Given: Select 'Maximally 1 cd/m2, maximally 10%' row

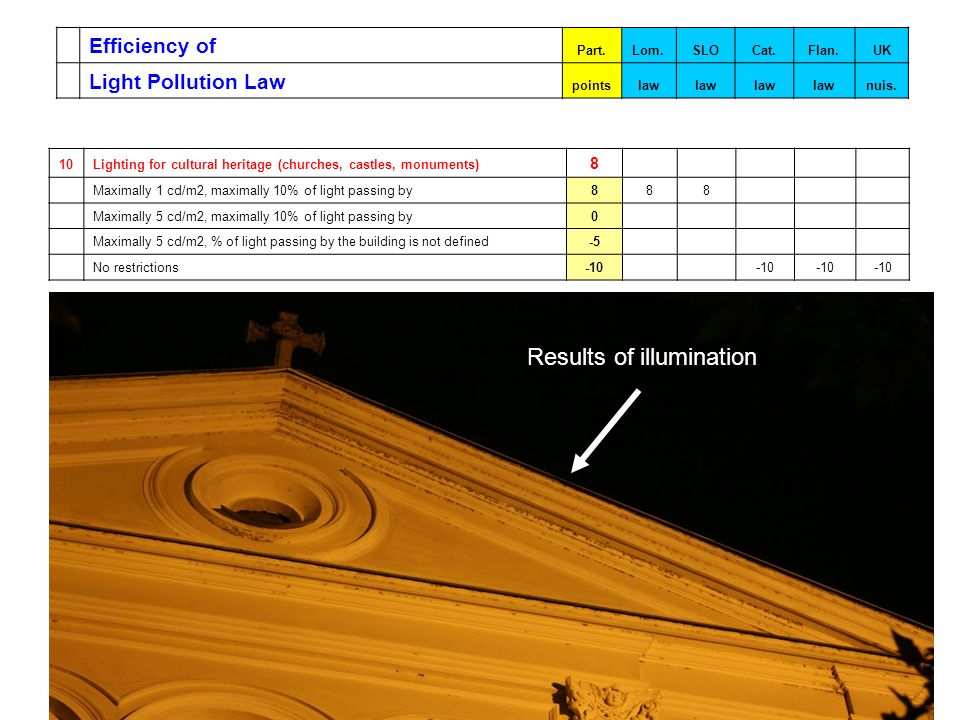Looking at the screenshot, I should coord(252,190).
